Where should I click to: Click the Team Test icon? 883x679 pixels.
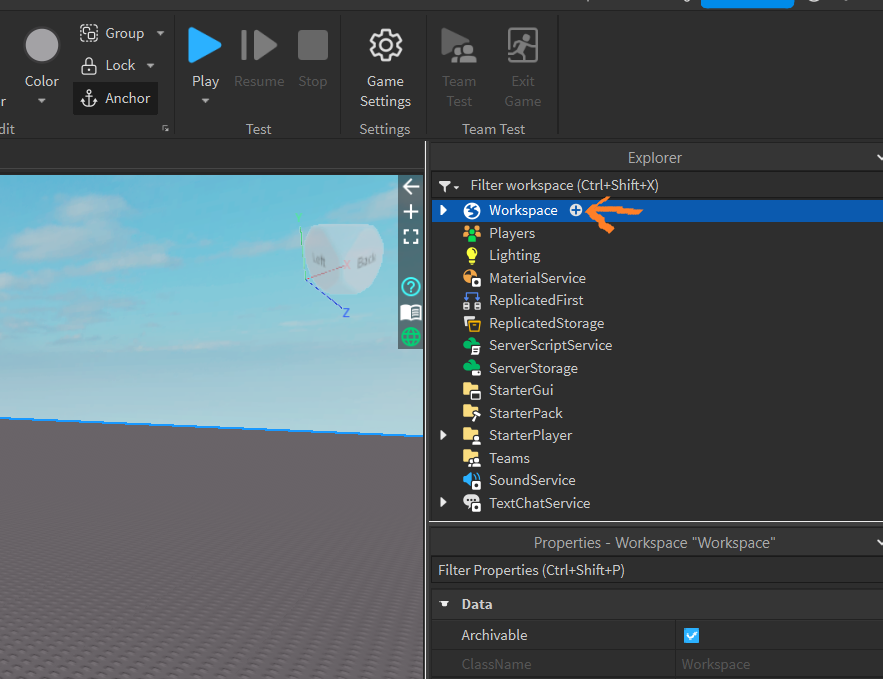pyautogui.click(x=458, y=45)
